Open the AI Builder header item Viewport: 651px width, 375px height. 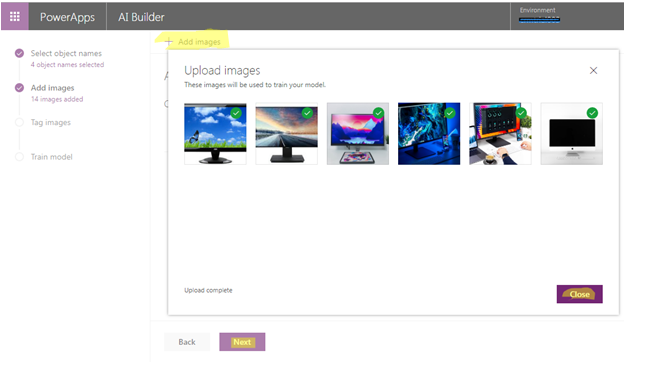coord(141,17)
